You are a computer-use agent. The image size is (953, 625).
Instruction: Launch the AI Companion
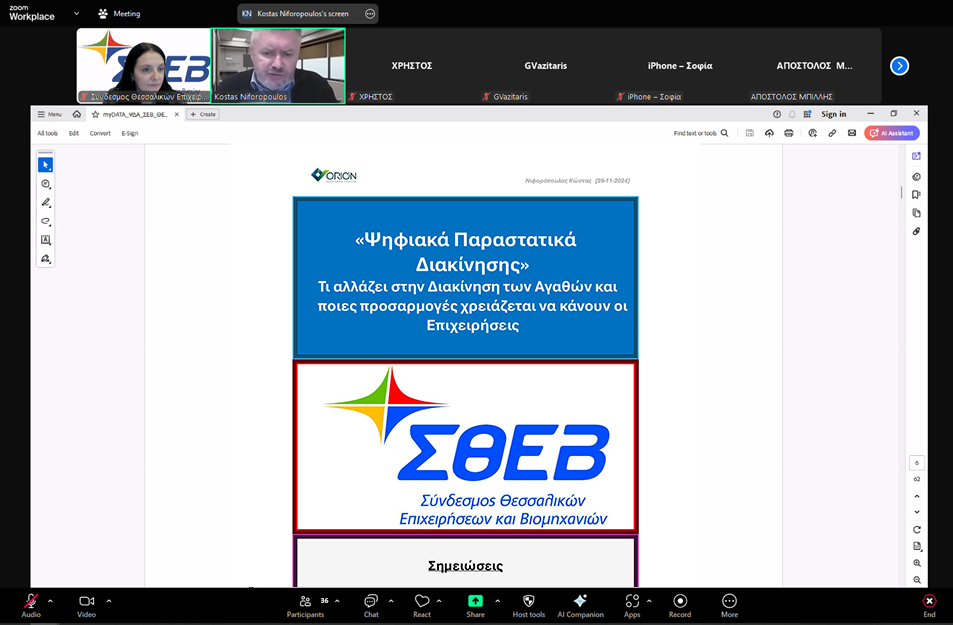tap(580, 603)
